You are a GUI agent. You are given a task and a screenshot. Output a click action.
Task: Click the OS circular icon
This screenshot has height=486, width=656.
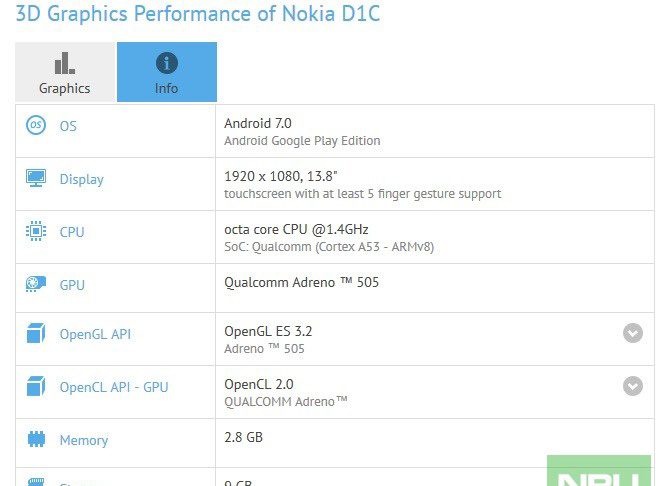36,126
